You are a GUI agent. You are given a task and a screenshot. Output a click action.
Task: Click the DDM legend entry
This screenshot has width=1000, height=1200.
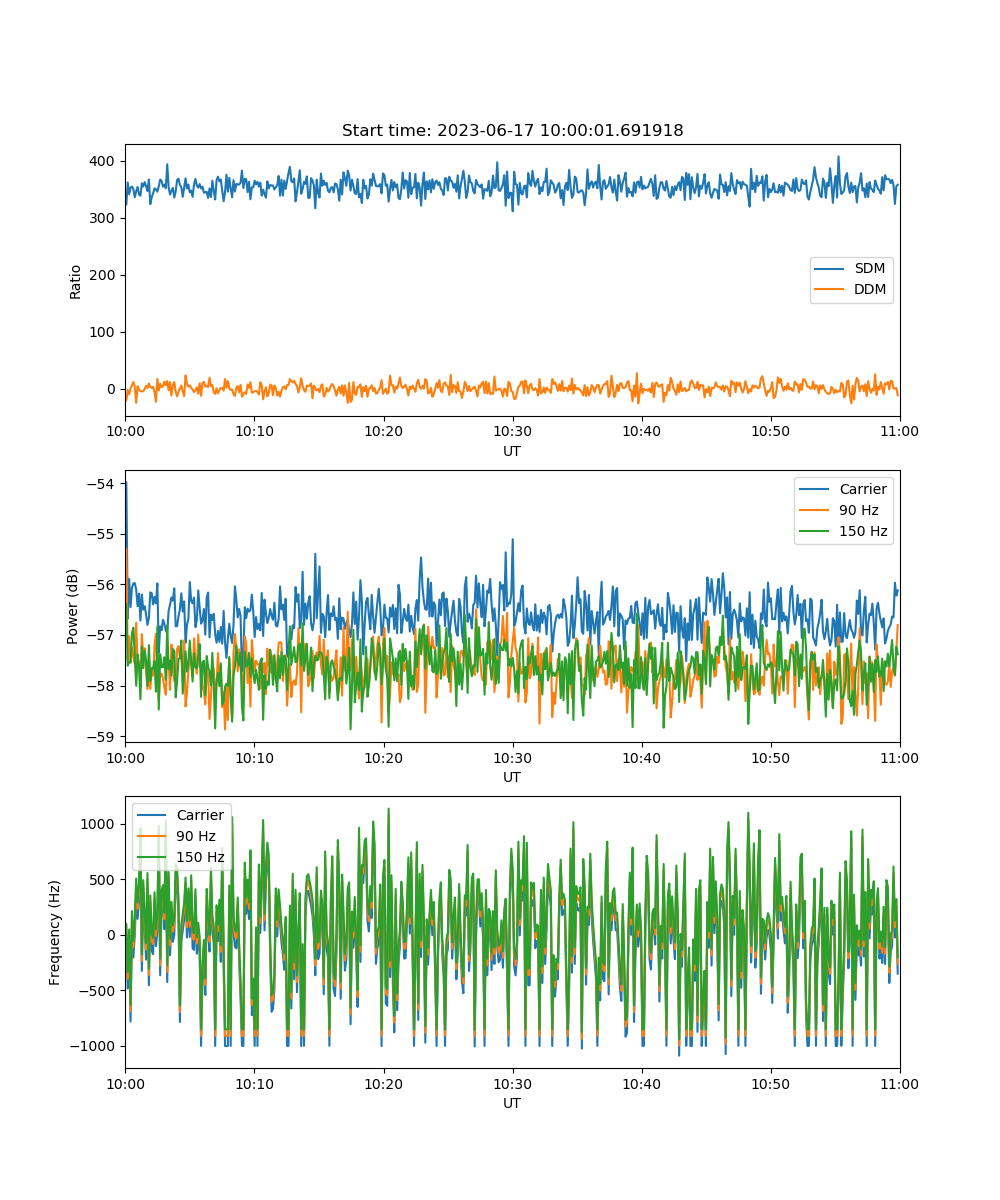870,290
